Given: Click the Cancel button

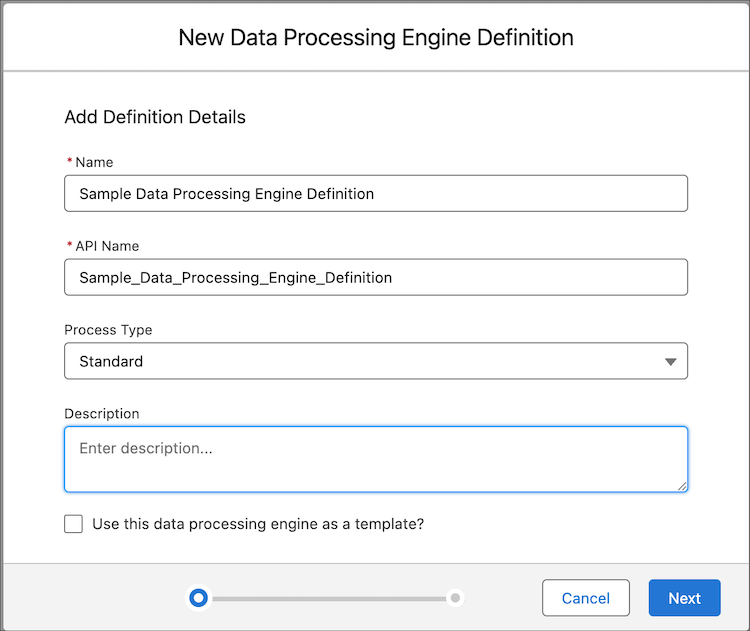Looking at the screenshot, I should point(585,598).
